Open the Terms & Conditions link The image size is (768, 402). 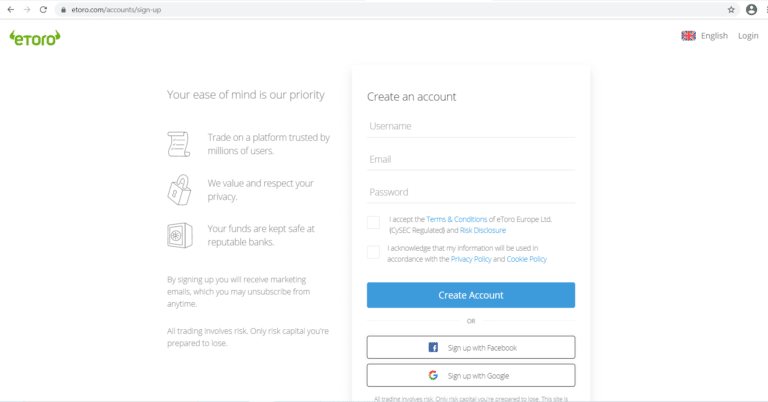pyautogui.click(x=456, y=219)
